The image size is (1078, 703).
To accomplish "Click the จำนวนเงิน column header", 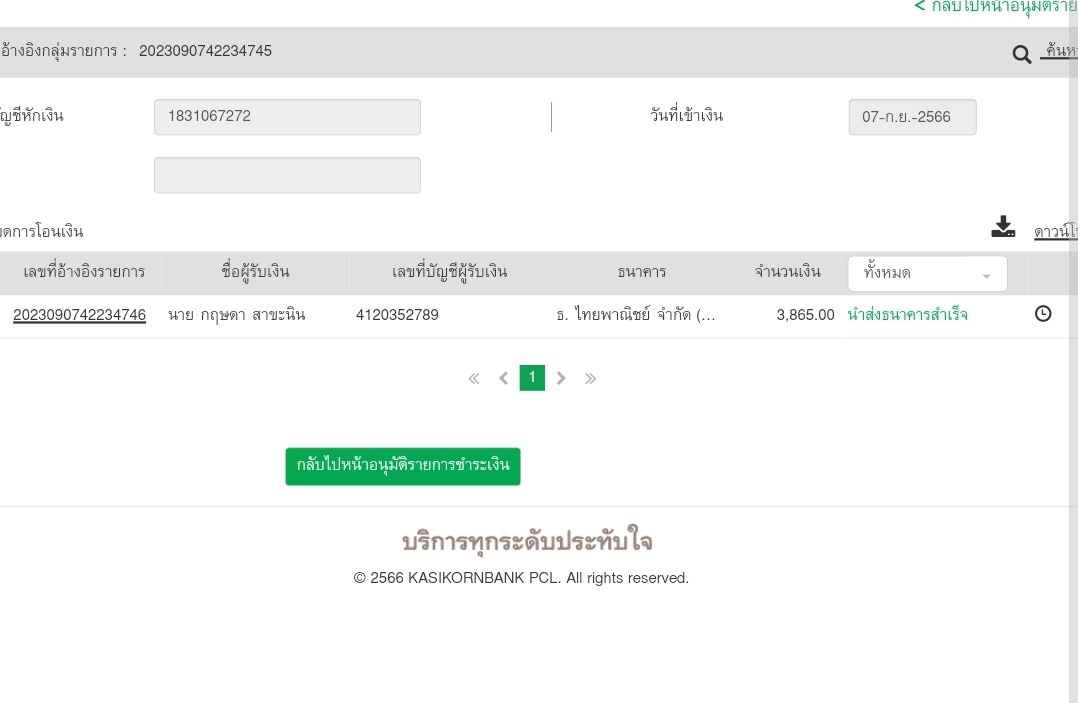I will pyautogui.click(x=788, y=272).
